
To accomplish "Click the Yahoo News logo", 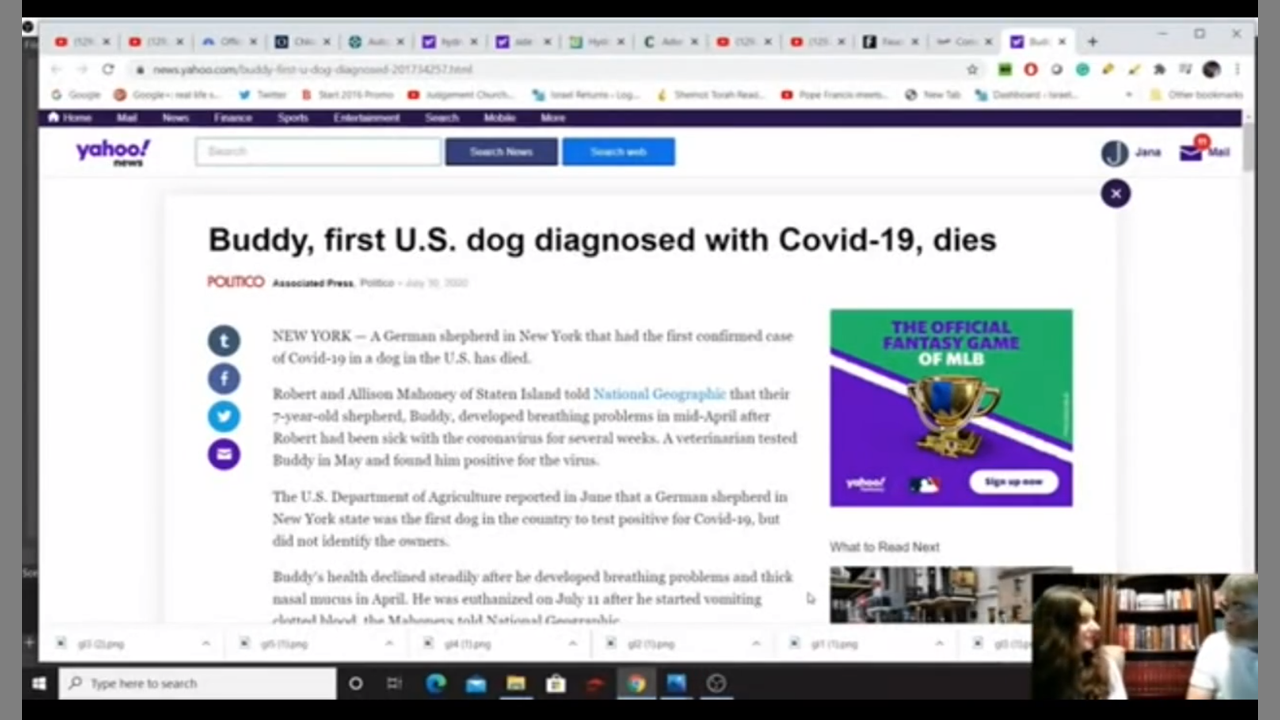I will click(112, 152).
